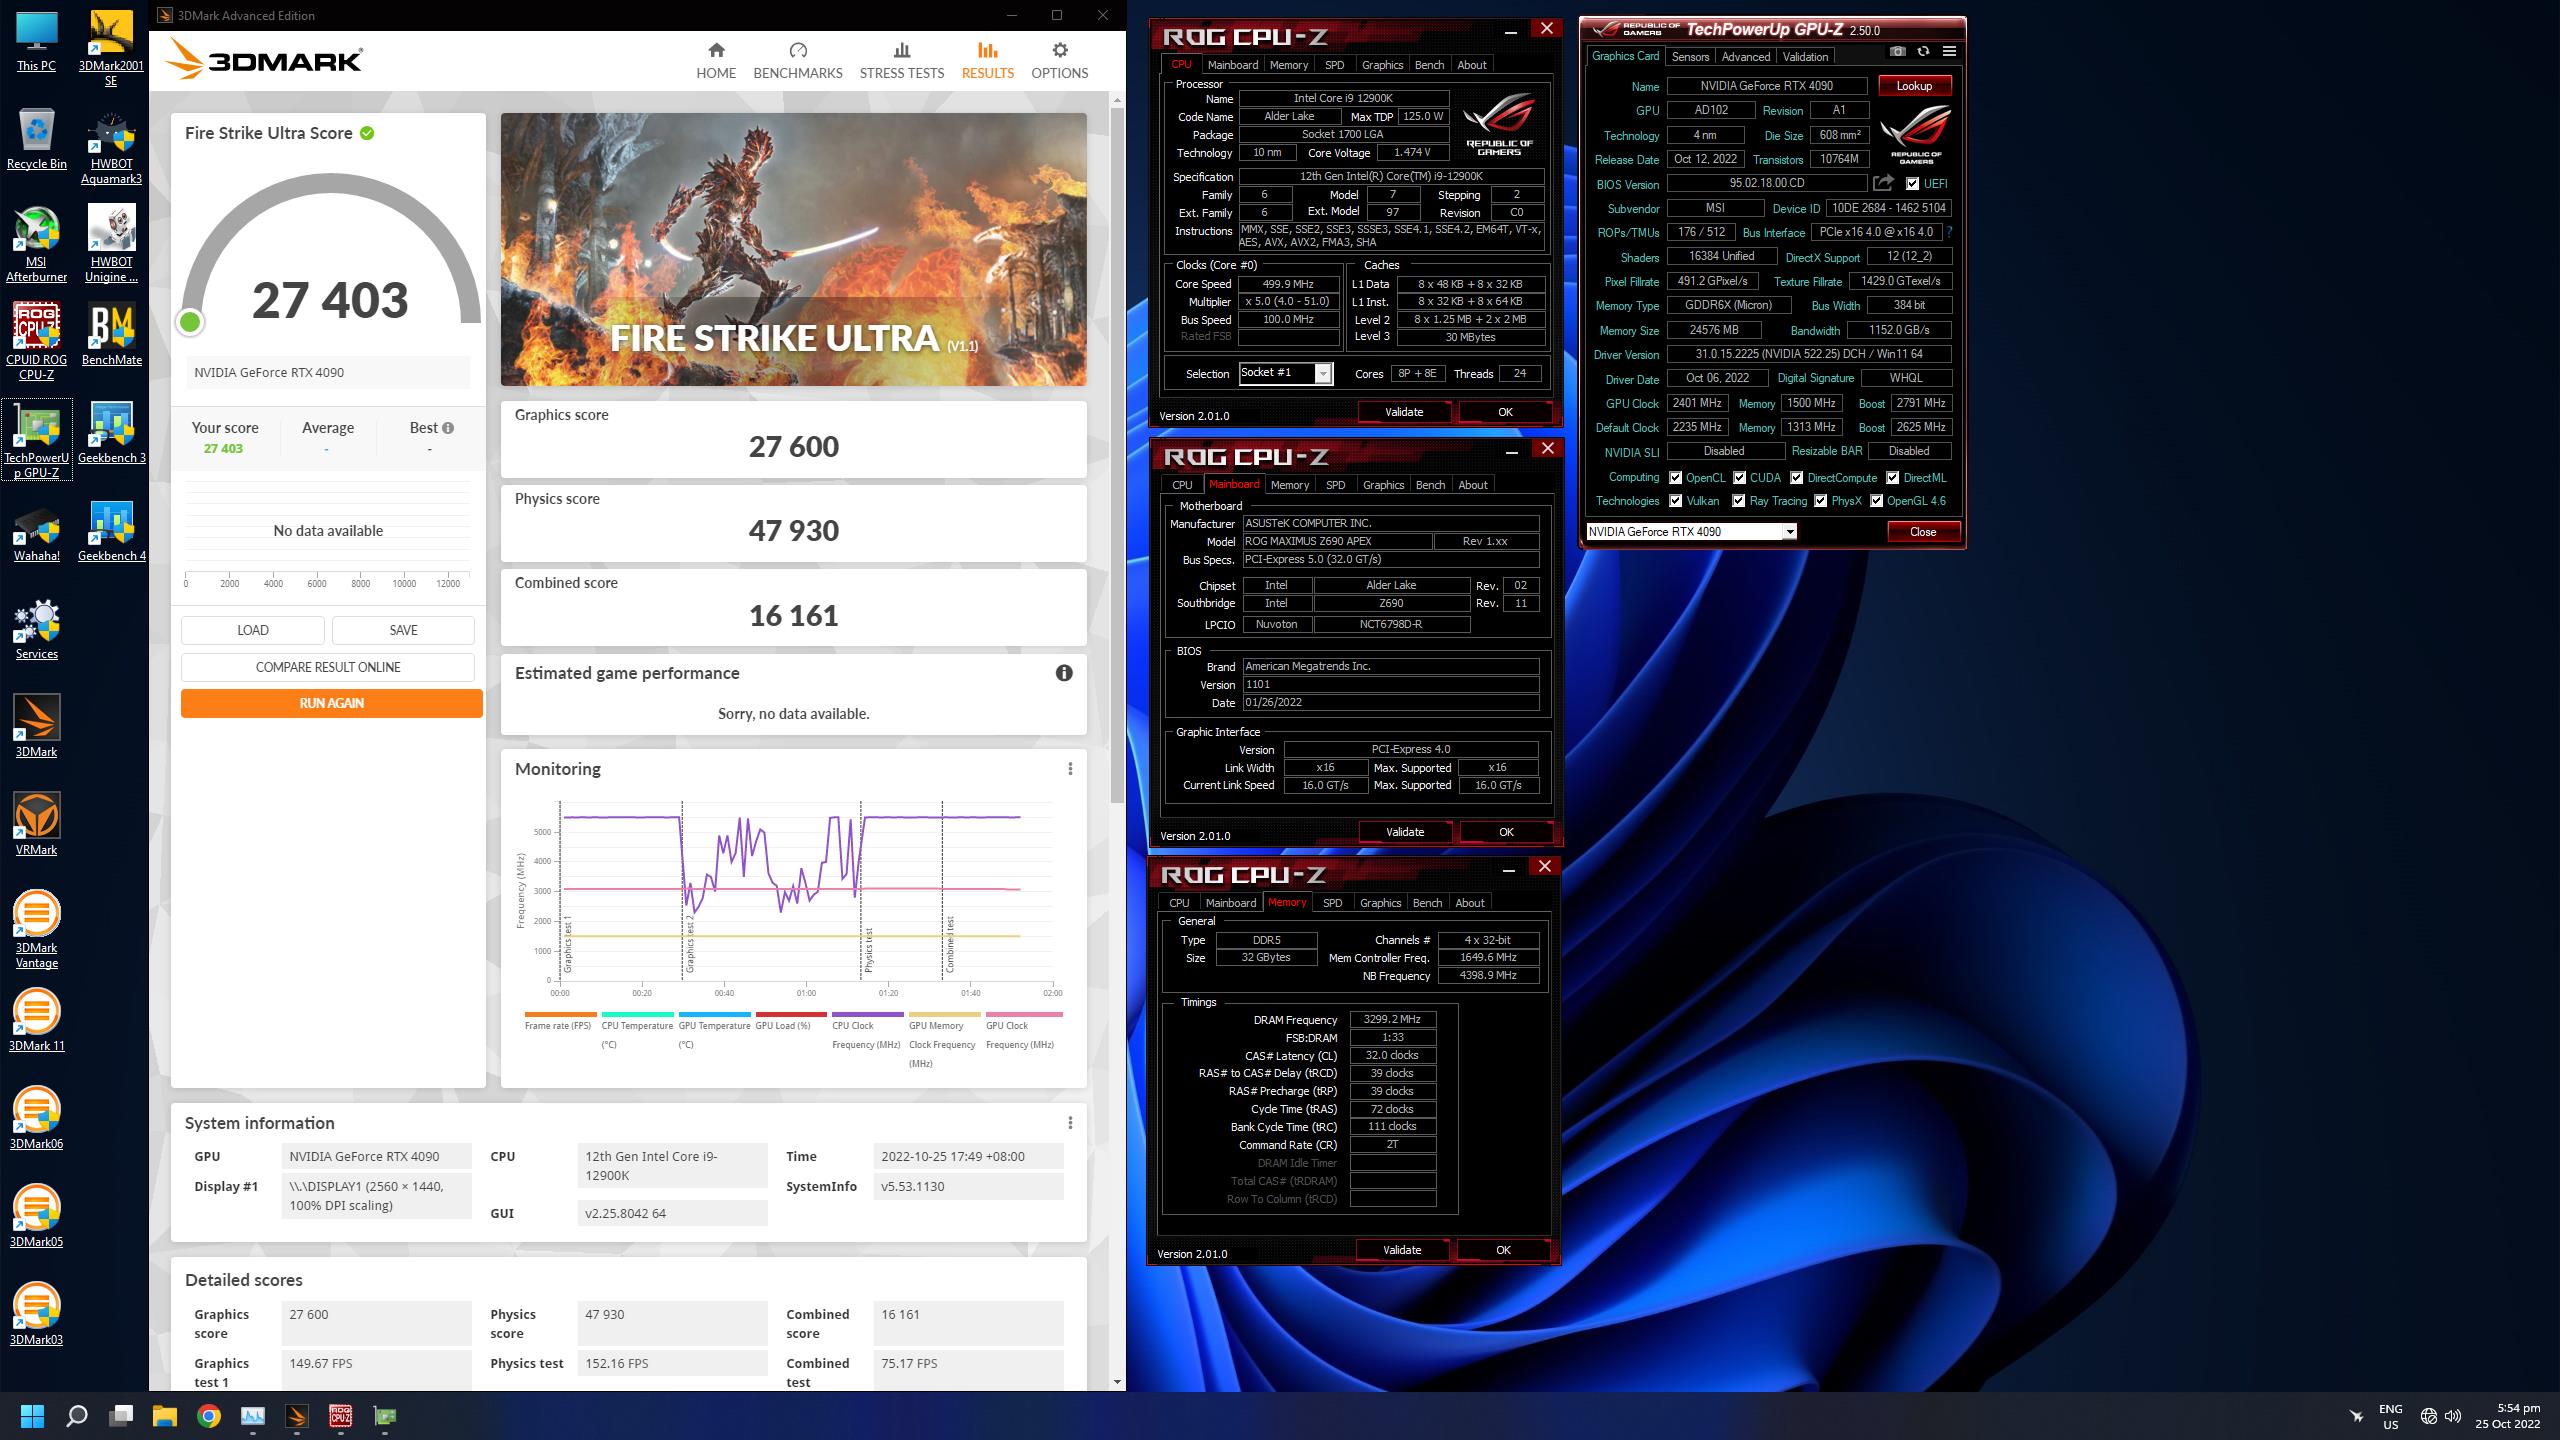This screenshot has width=2560, height=1440.
Task: Open the Services desktop shortcut
Action: point(37,630)
